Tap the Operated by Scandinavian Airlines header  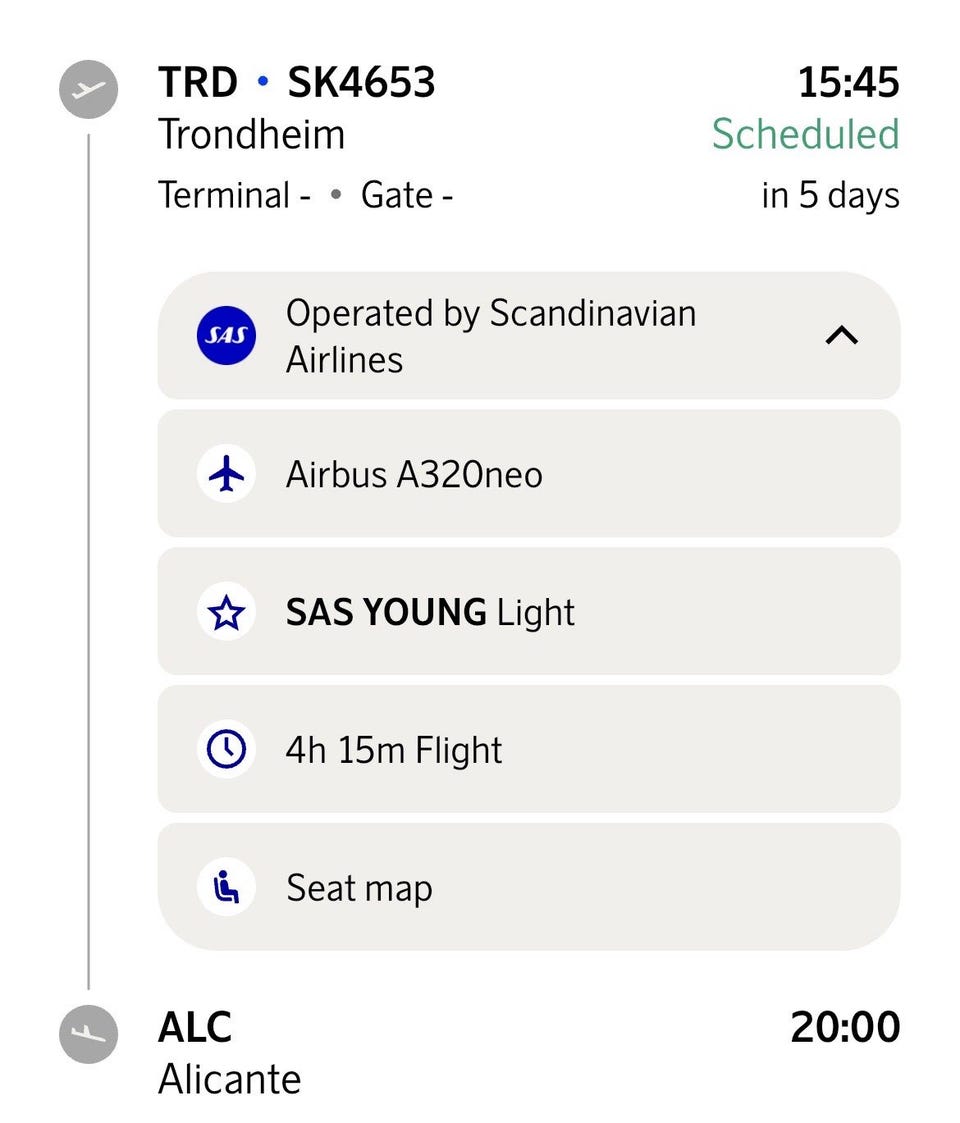(x=529, y=335)
